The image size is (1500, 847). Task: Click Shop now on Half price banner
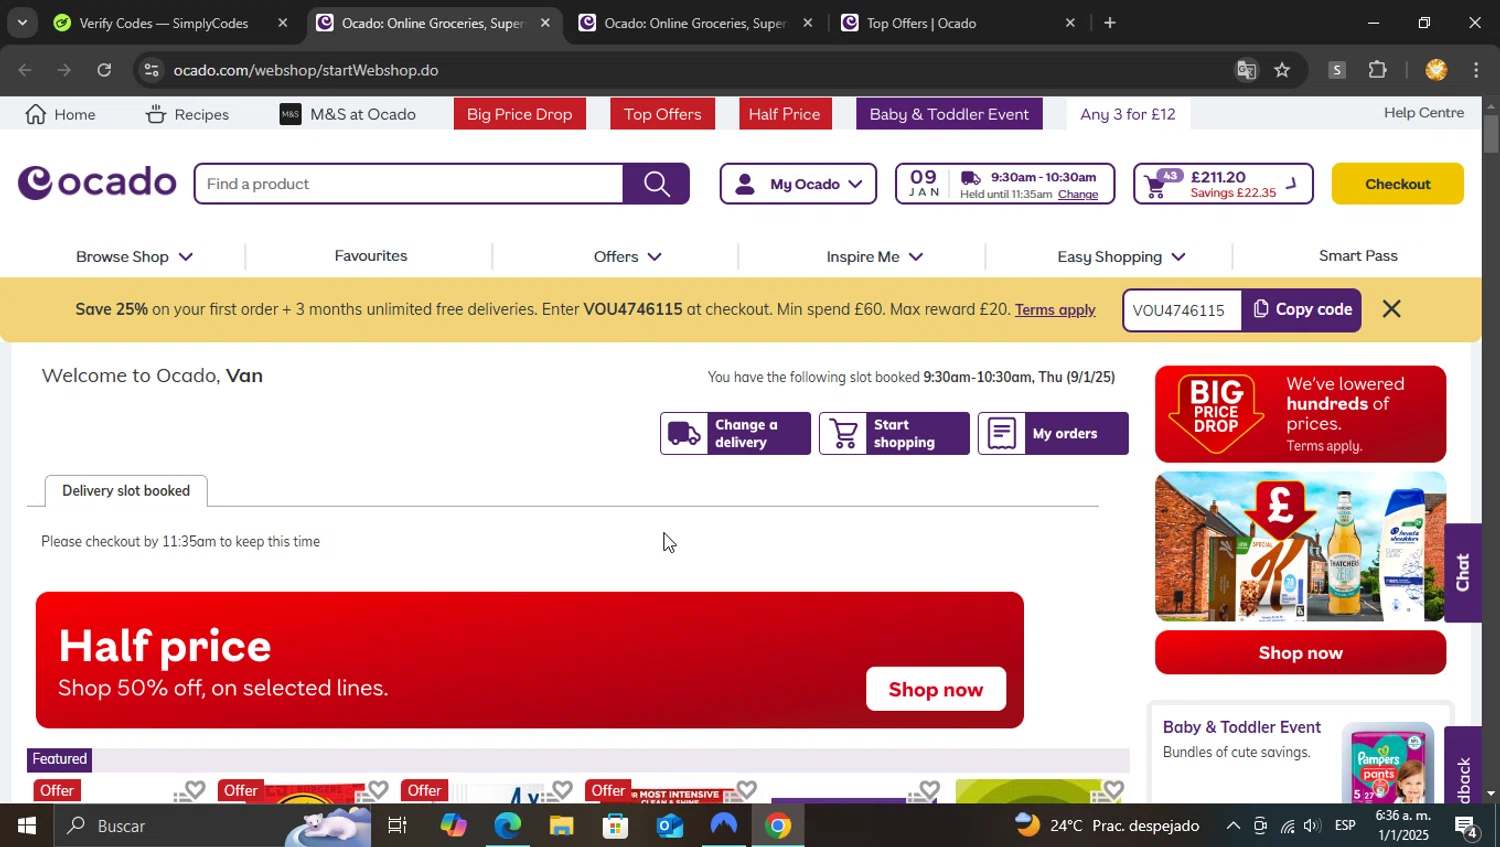(936, 689)
